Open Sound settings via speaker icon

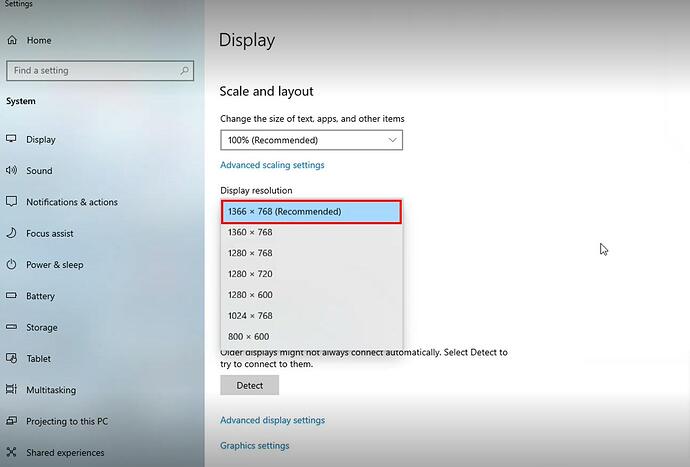tap(11, 171)
